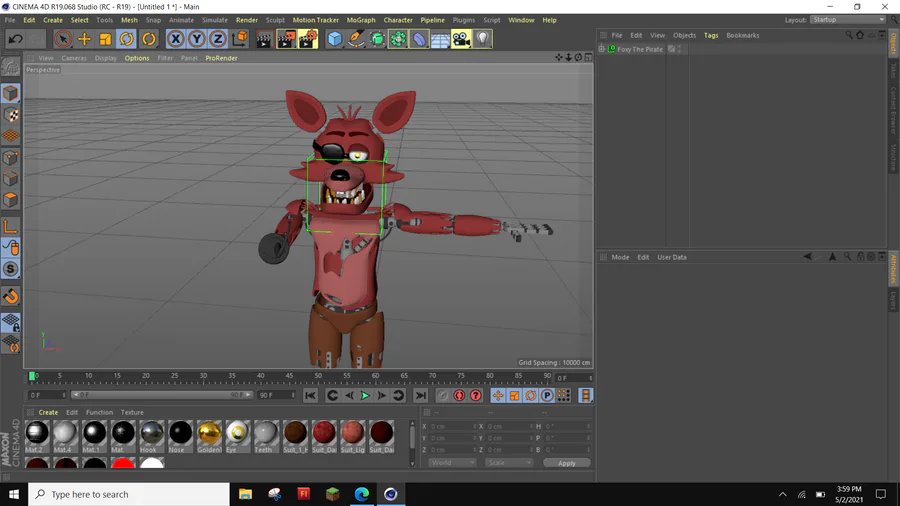The width and height of the screenshot is (900, 506).
Task: Select the Live Selection tool
Action: click(63, 39)
